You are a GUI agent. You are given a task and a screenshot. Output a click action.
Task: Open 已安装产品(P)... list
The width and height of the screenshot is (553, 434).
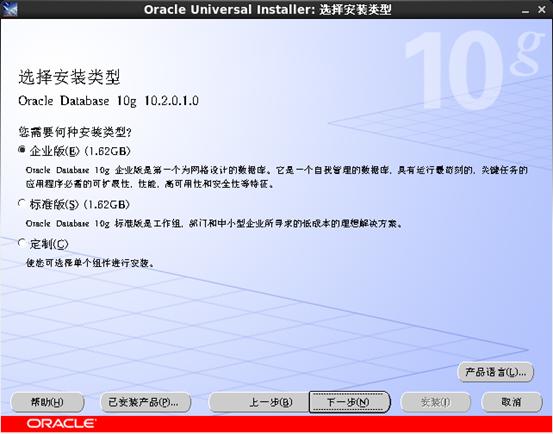146,402
